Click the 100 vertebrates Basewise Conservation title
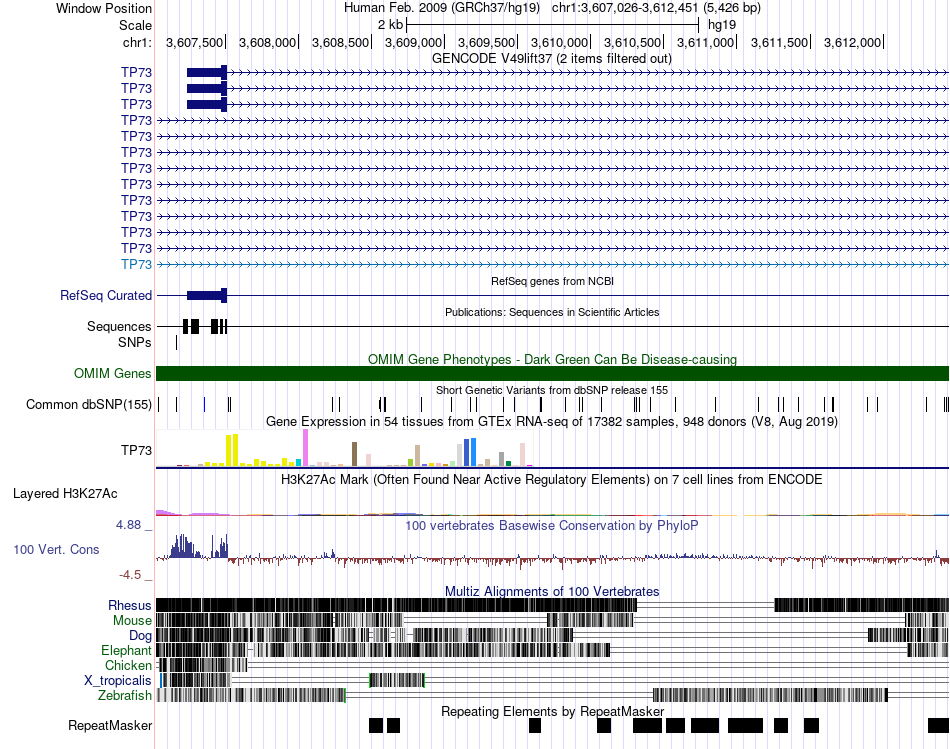Viewport: 950px width, 749px height. [552, 525]
